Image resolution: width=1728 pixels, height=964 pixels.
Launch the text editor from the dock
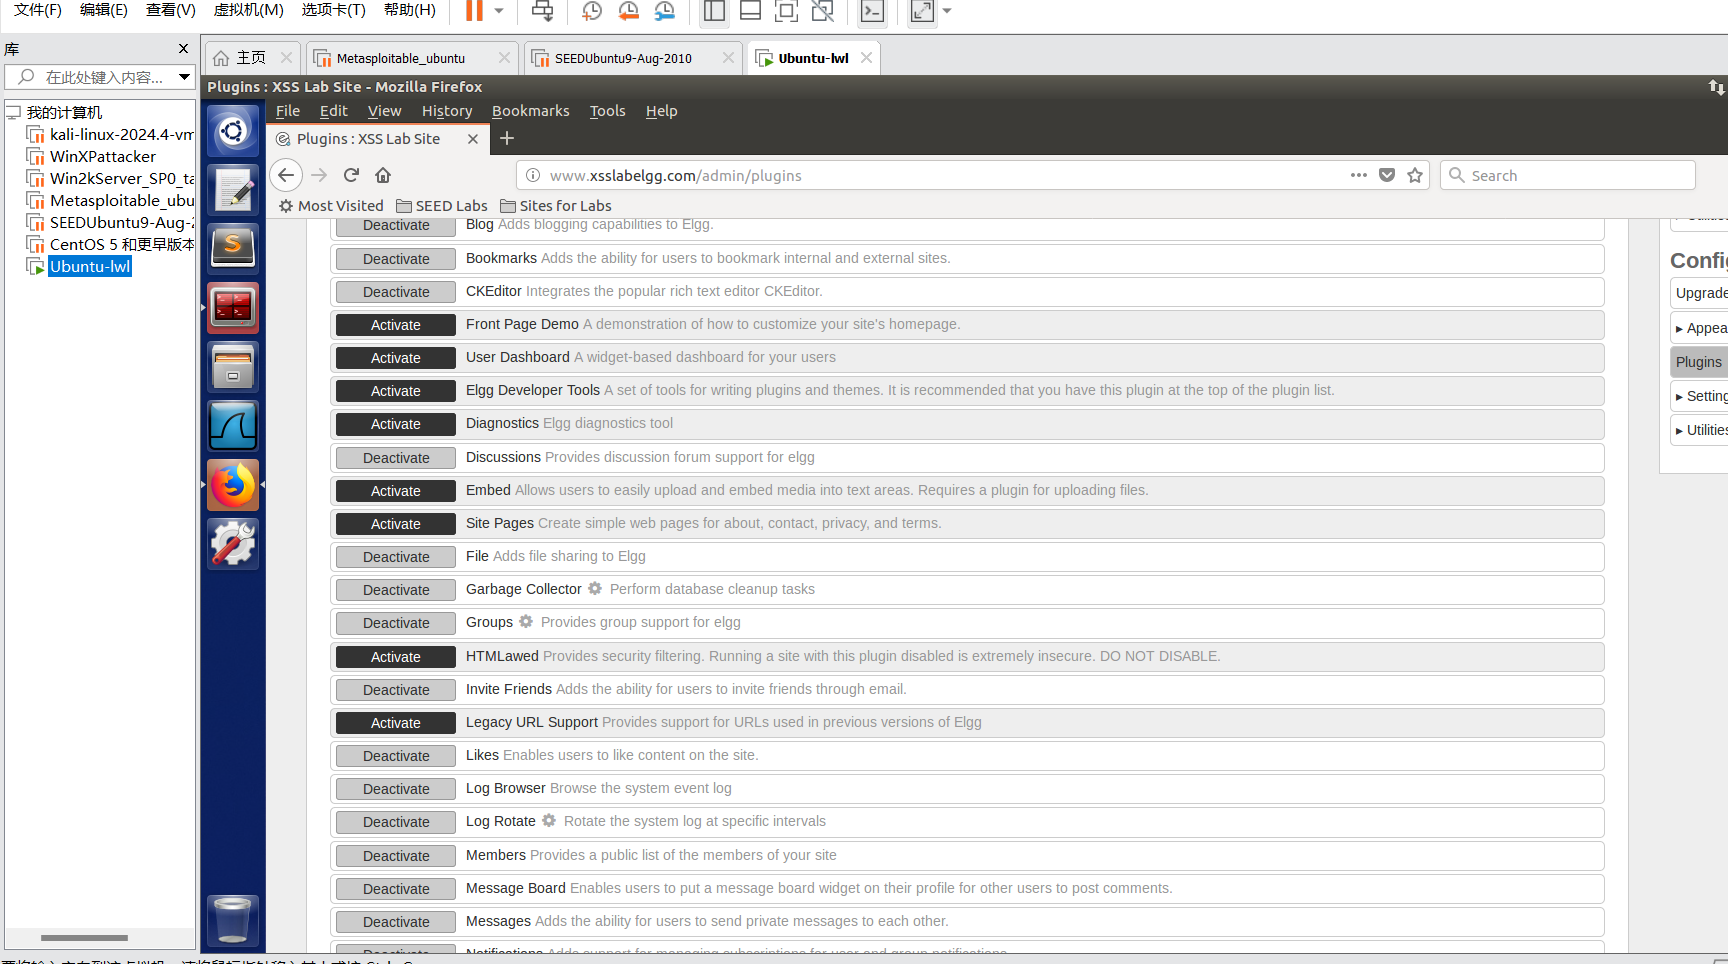coord(233,190)
